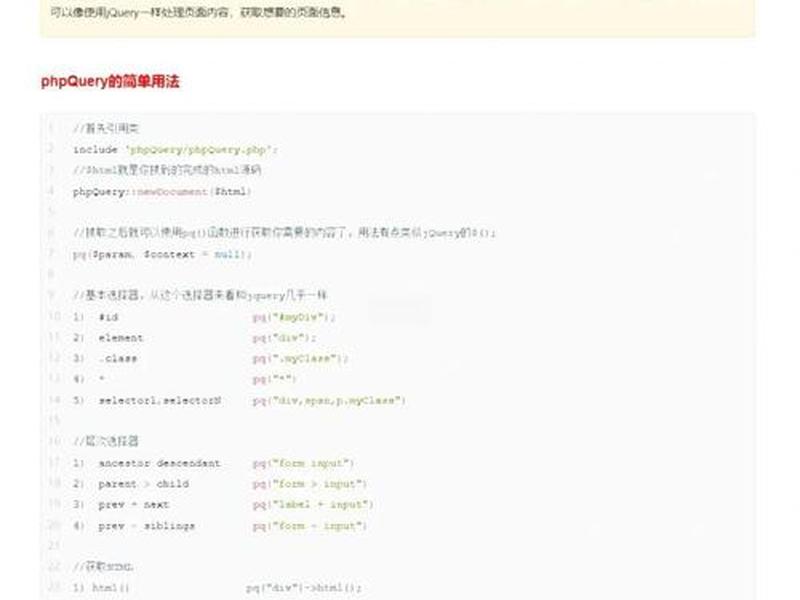The width and height of the screenshot is (800, 600).
Task: Select the pq("label + input") example
Action: pos(313,505)
